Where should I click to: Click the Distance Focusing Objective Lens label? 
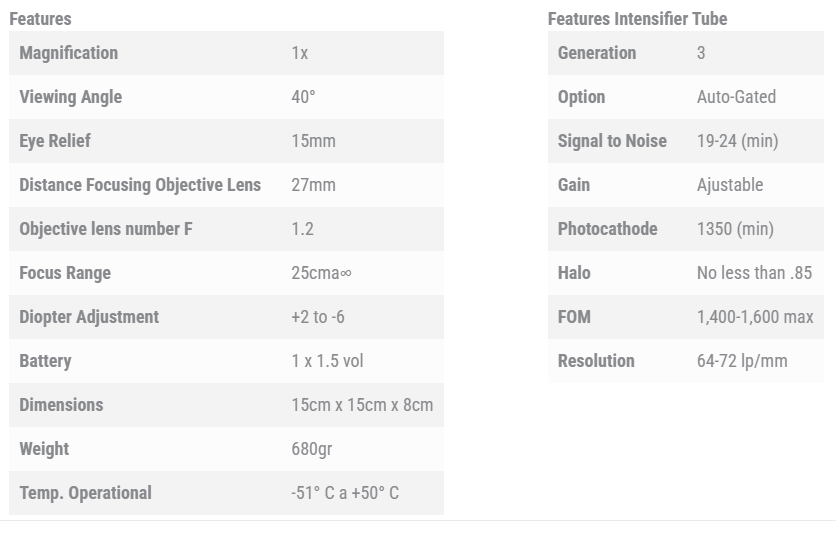click(x=140, y=185)
